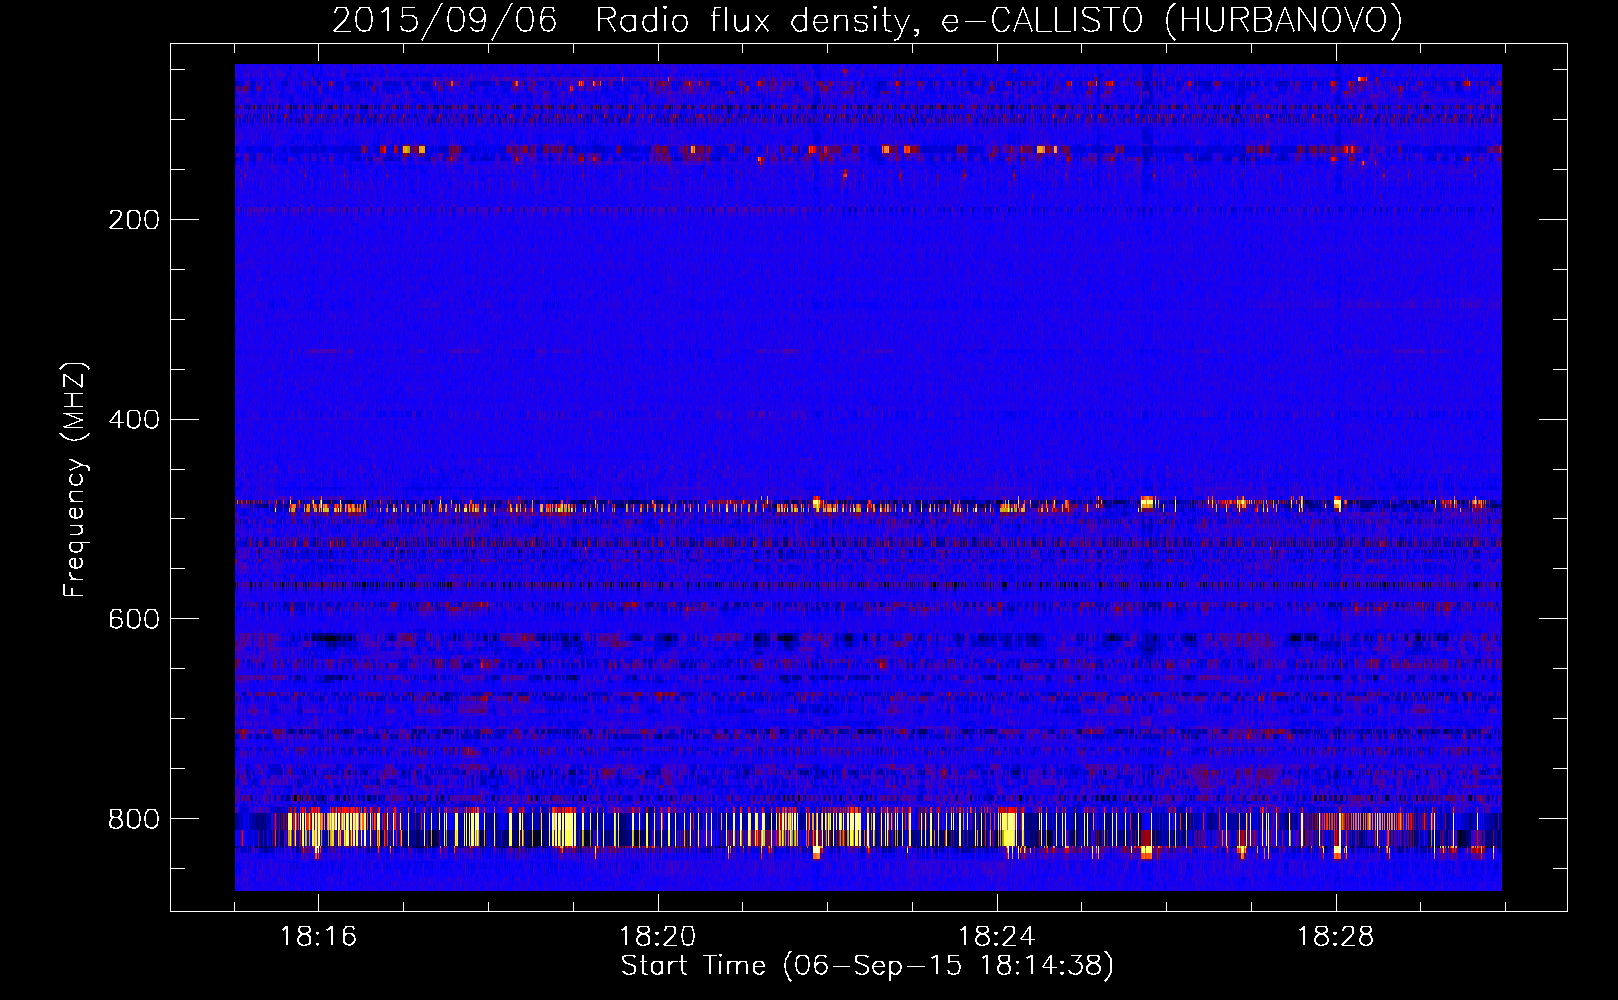Click the 'Frequency (MHZ)' axis label
The width and height of the screenshot is (1618, 1000).
(x=75, y=480)
